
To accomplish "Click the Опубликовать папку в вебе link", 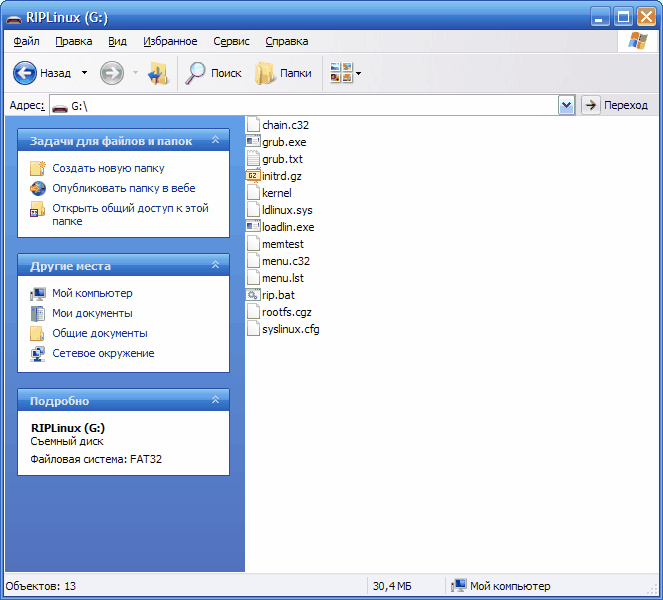I will tap(124, 188).
